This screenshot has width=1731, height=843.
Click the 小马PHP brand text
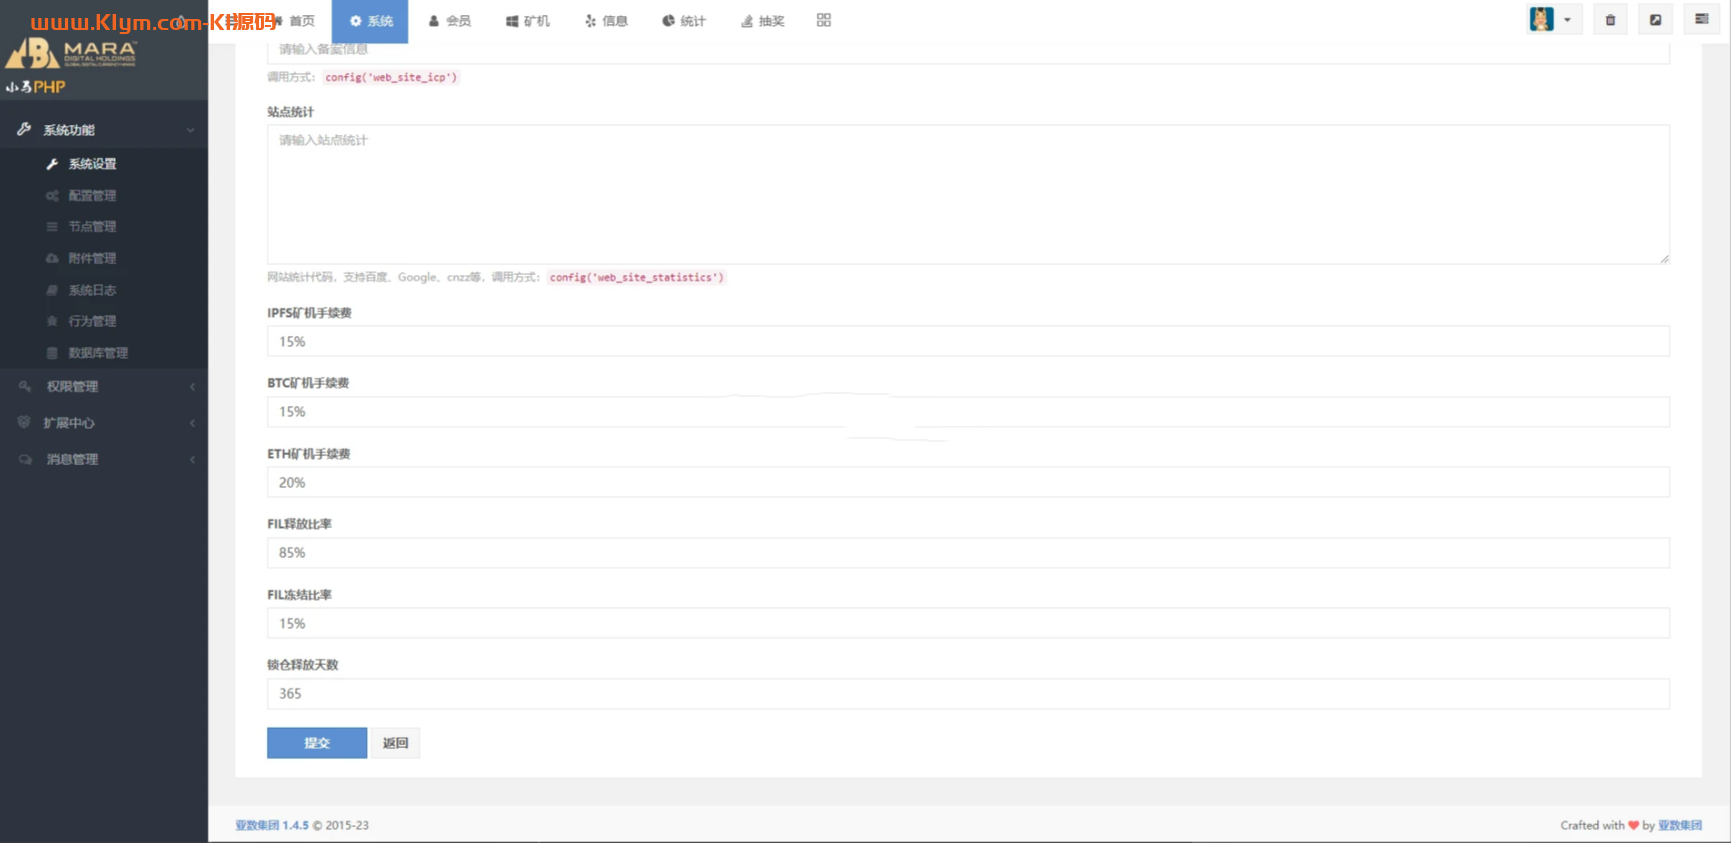tap(36, 87)
